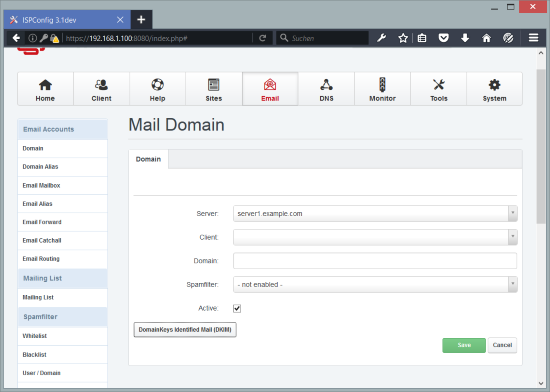Open the Home module
The width and height of the screenshot is (550, 392).
coord(45,89)
